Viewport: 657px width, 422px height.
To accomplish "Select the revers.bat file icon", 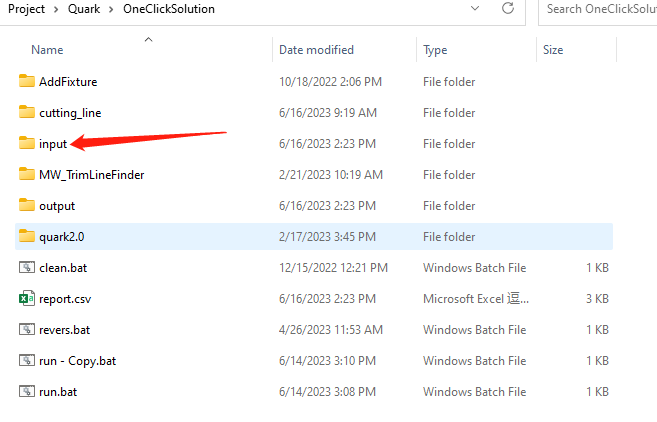I will click(x=27, y=330).
